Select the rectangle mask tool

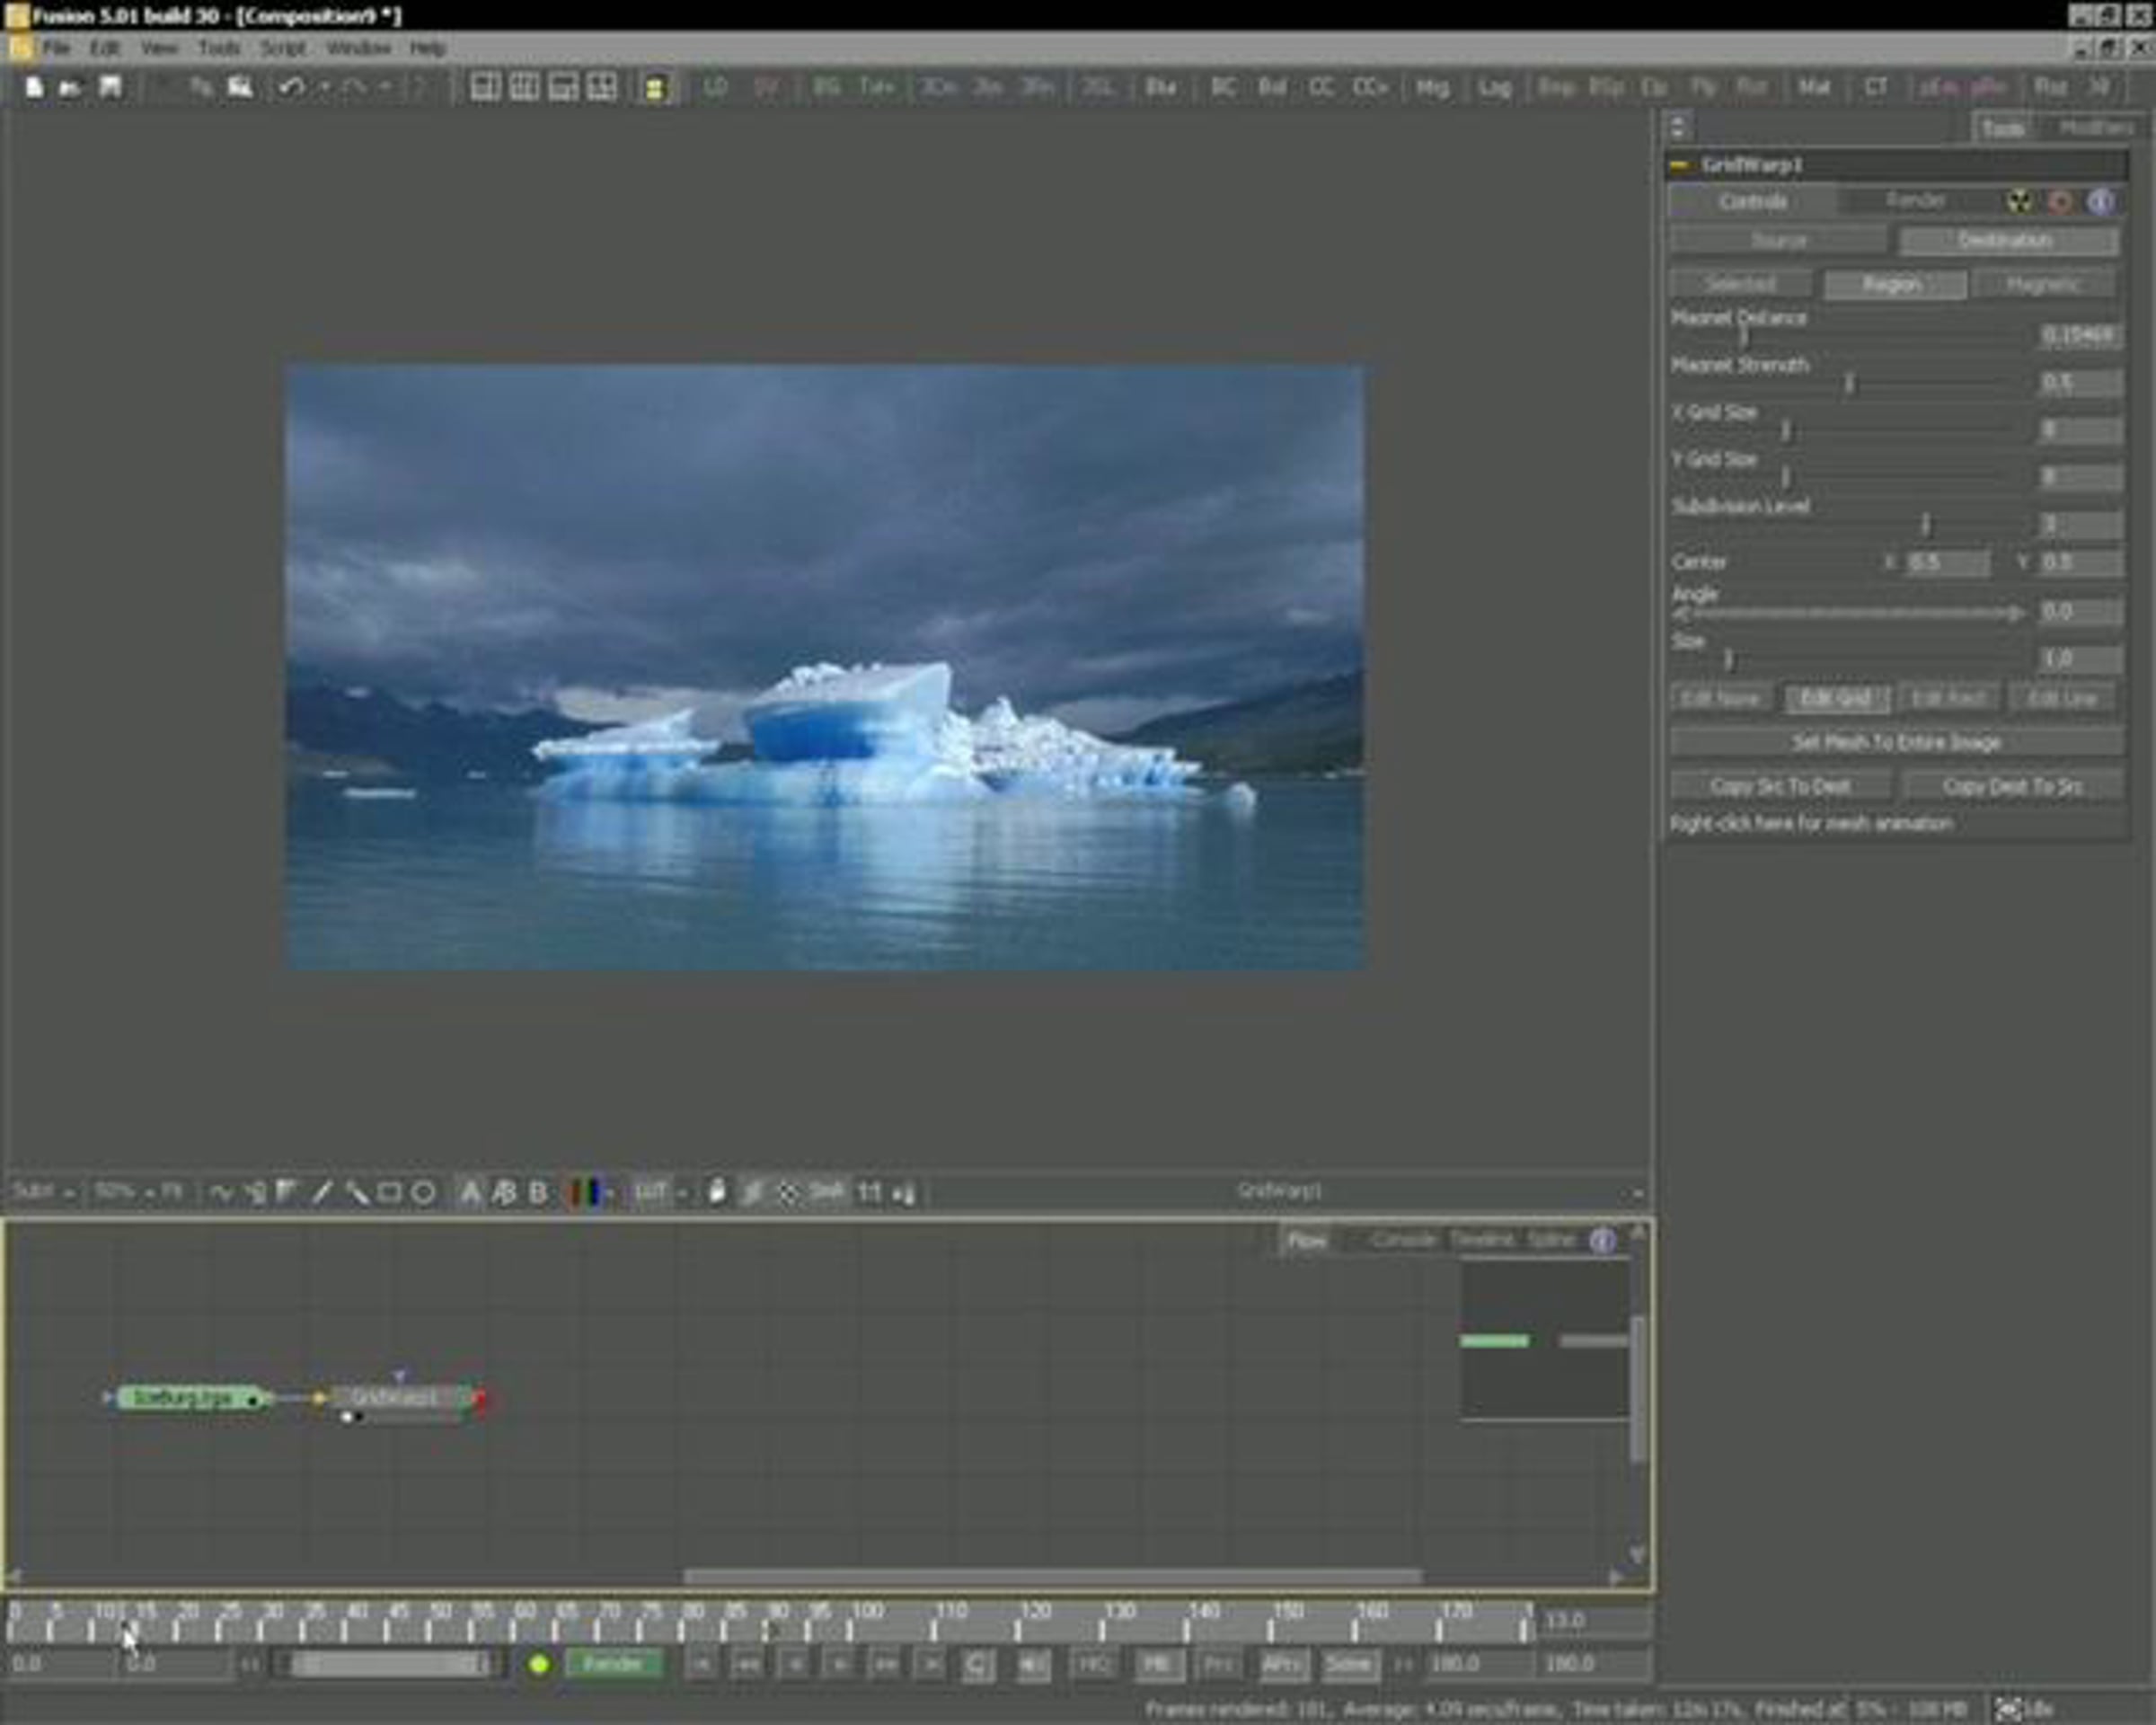coord(390,1192)
